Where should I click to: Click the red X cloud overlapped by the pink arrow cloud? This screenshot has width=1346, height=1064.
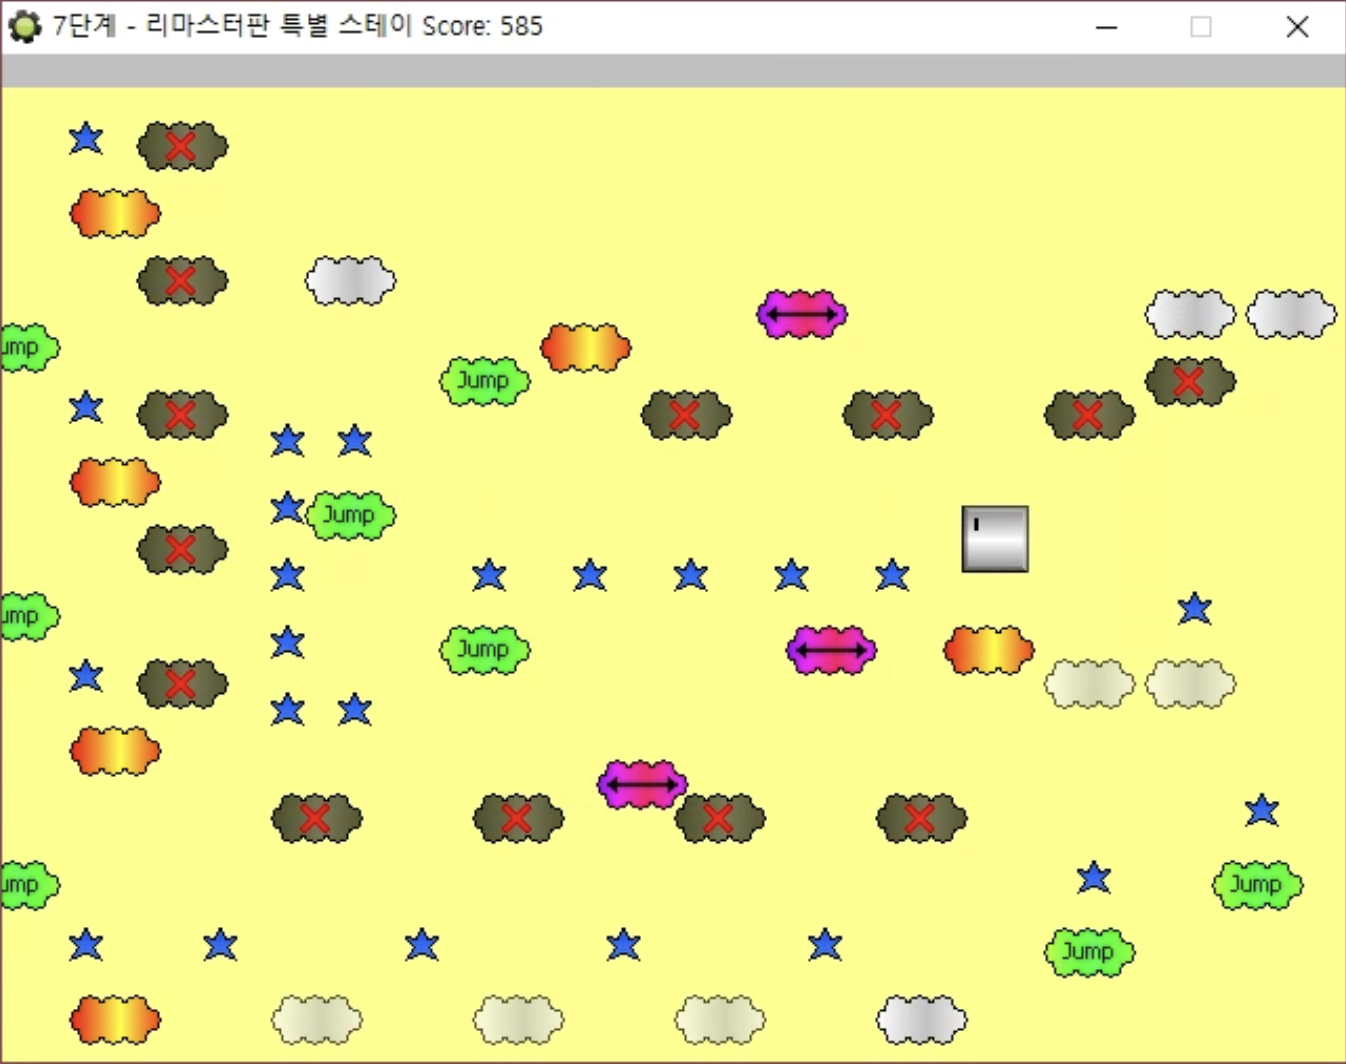(720, 818)
